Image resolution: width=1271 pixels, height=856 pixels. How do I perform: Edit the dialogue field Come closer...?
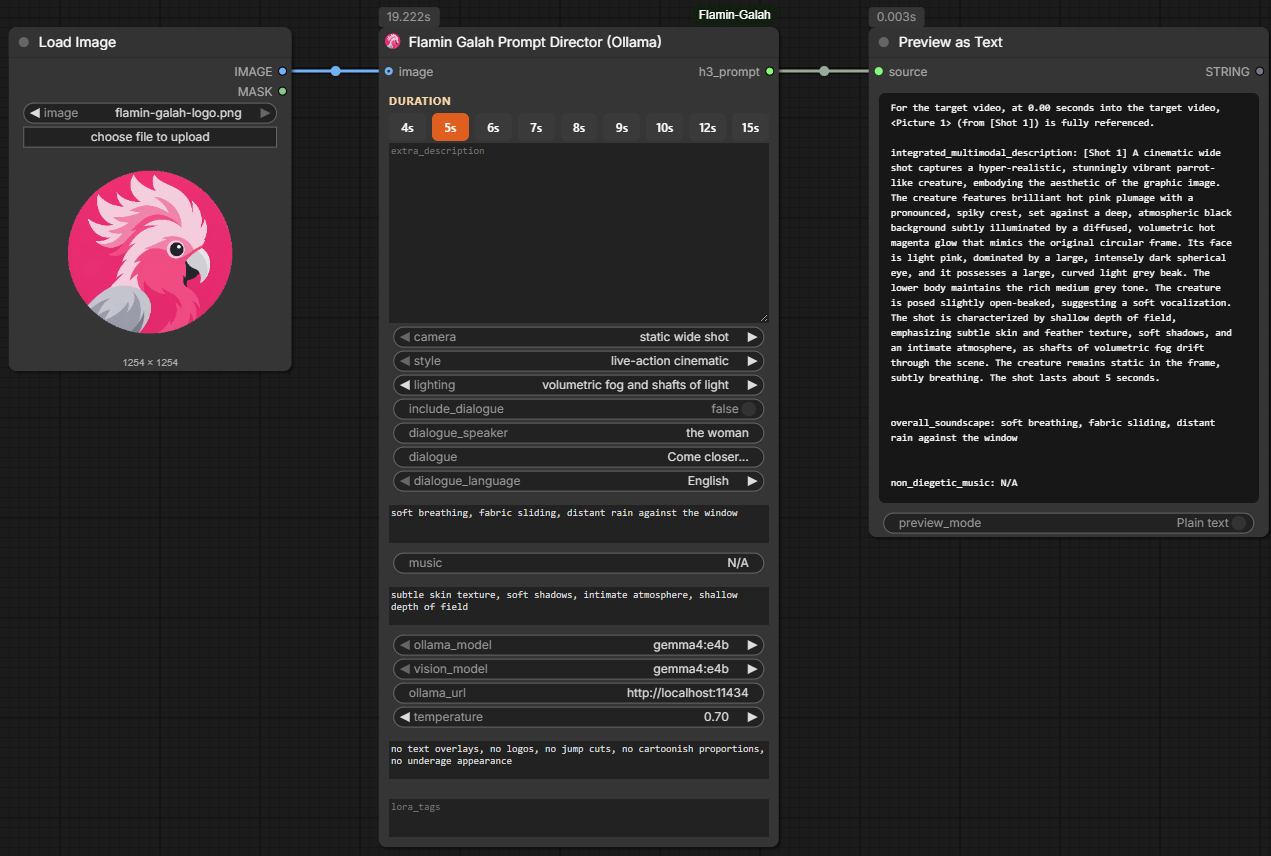(x=579, y=457)
